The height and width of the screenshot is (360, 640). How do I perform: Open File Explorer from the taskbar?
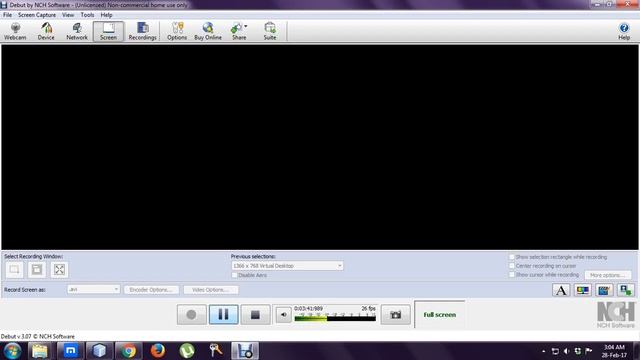[x=40, y=351]
